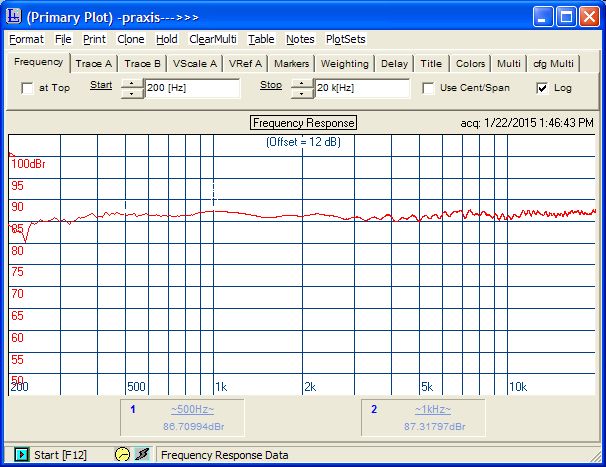
Task: Click the Stop frequency stepper arrows
Action: point(302,89)
